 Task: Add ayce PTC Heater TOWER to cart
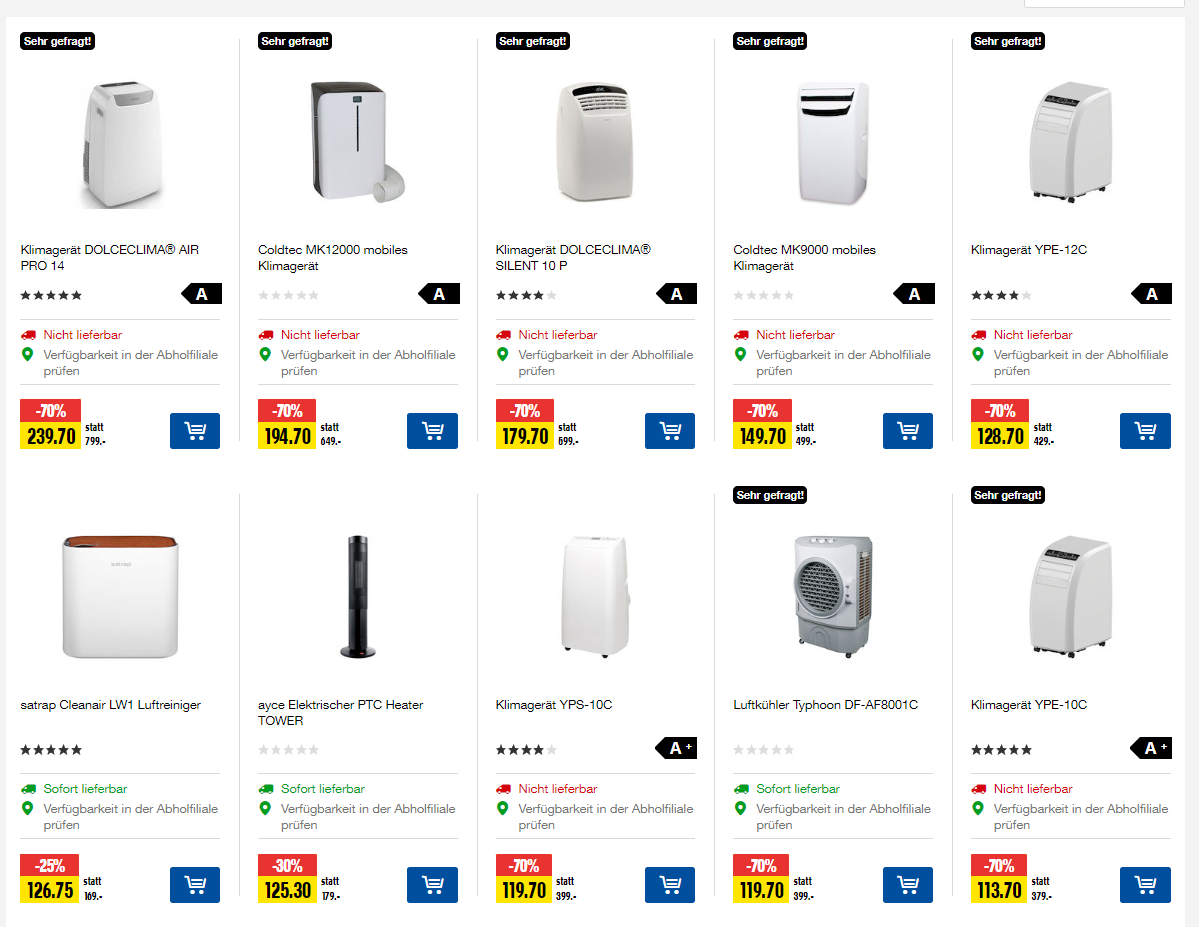coord(432,885)
